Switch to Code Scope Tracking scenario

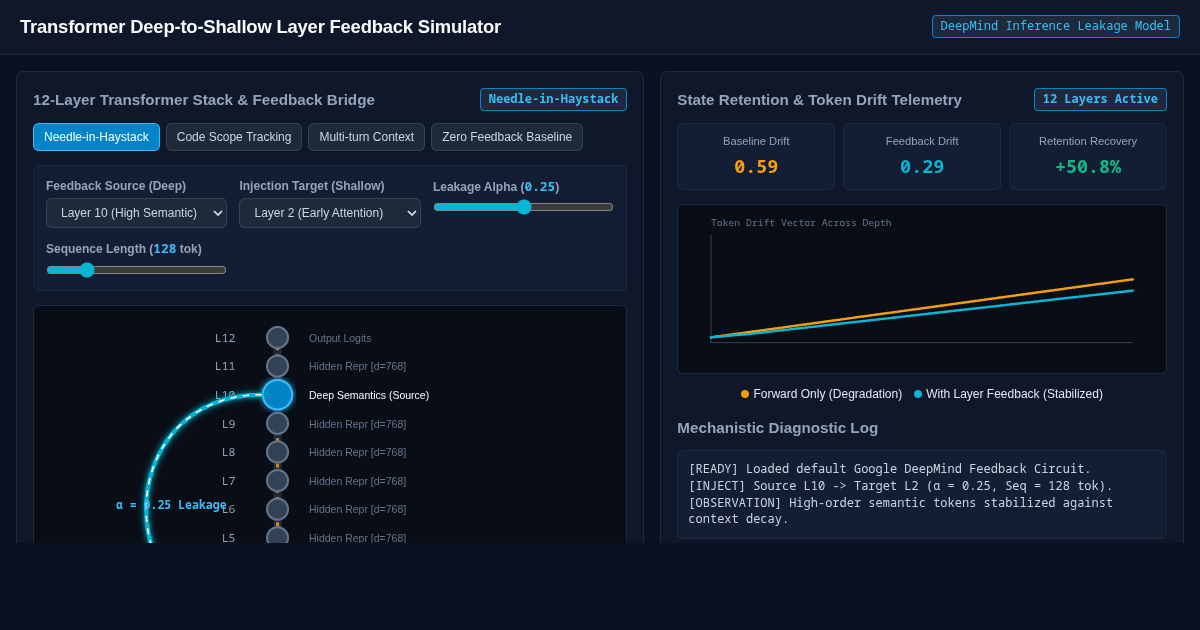234,137
